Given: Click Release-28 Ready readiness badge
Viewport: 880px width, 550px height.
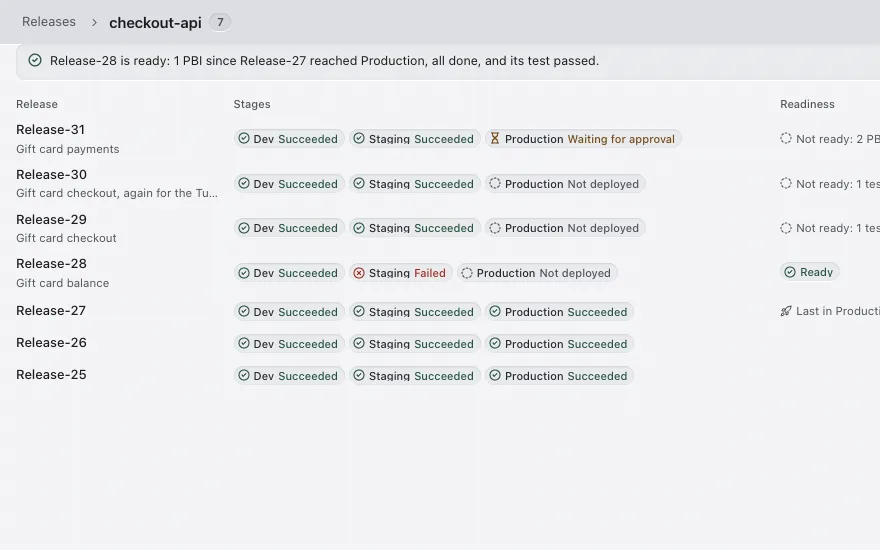Looking at the screenshot, I should (809, 272).
